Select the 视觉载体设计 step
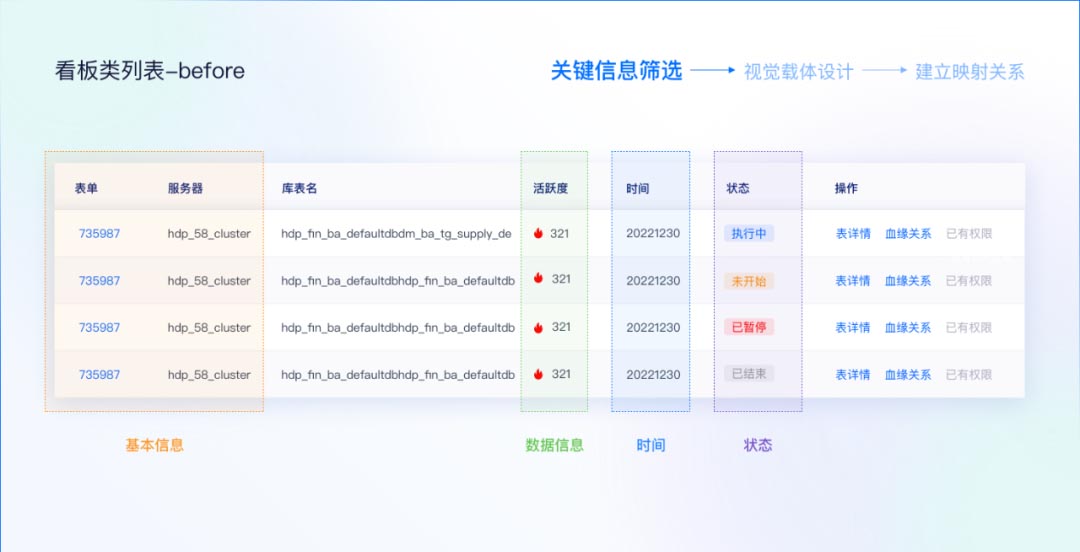Screen dimensions: 1080x552 click(799, 72)
